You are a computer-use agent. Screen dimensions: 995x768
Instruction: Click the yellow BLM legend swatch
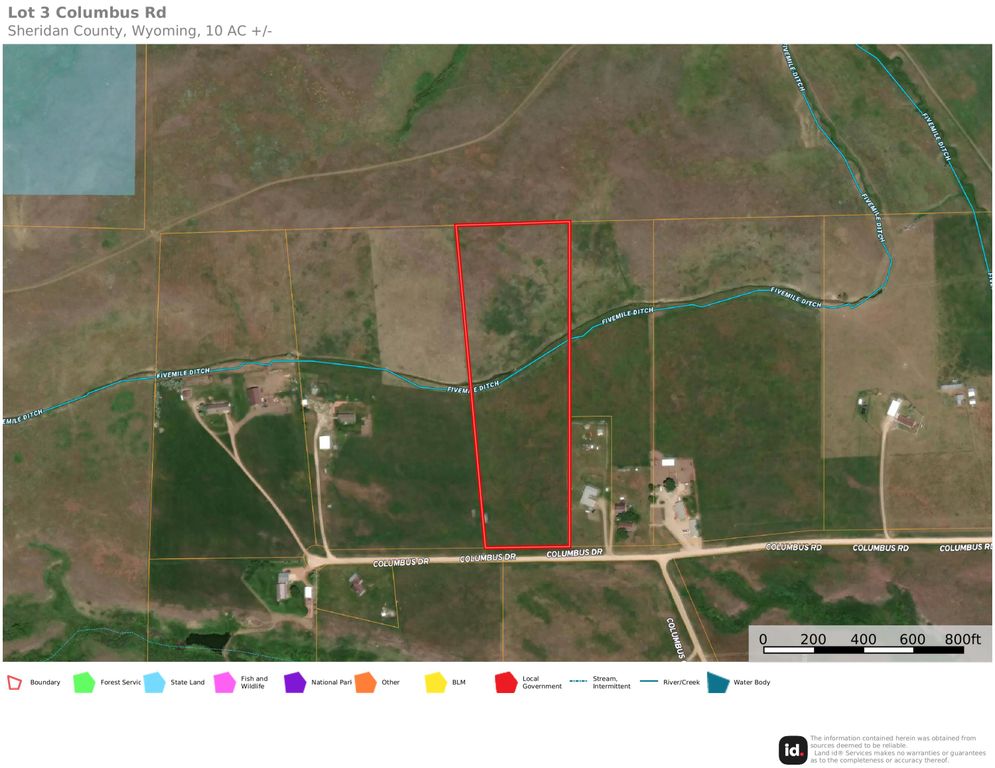[436, 682]
